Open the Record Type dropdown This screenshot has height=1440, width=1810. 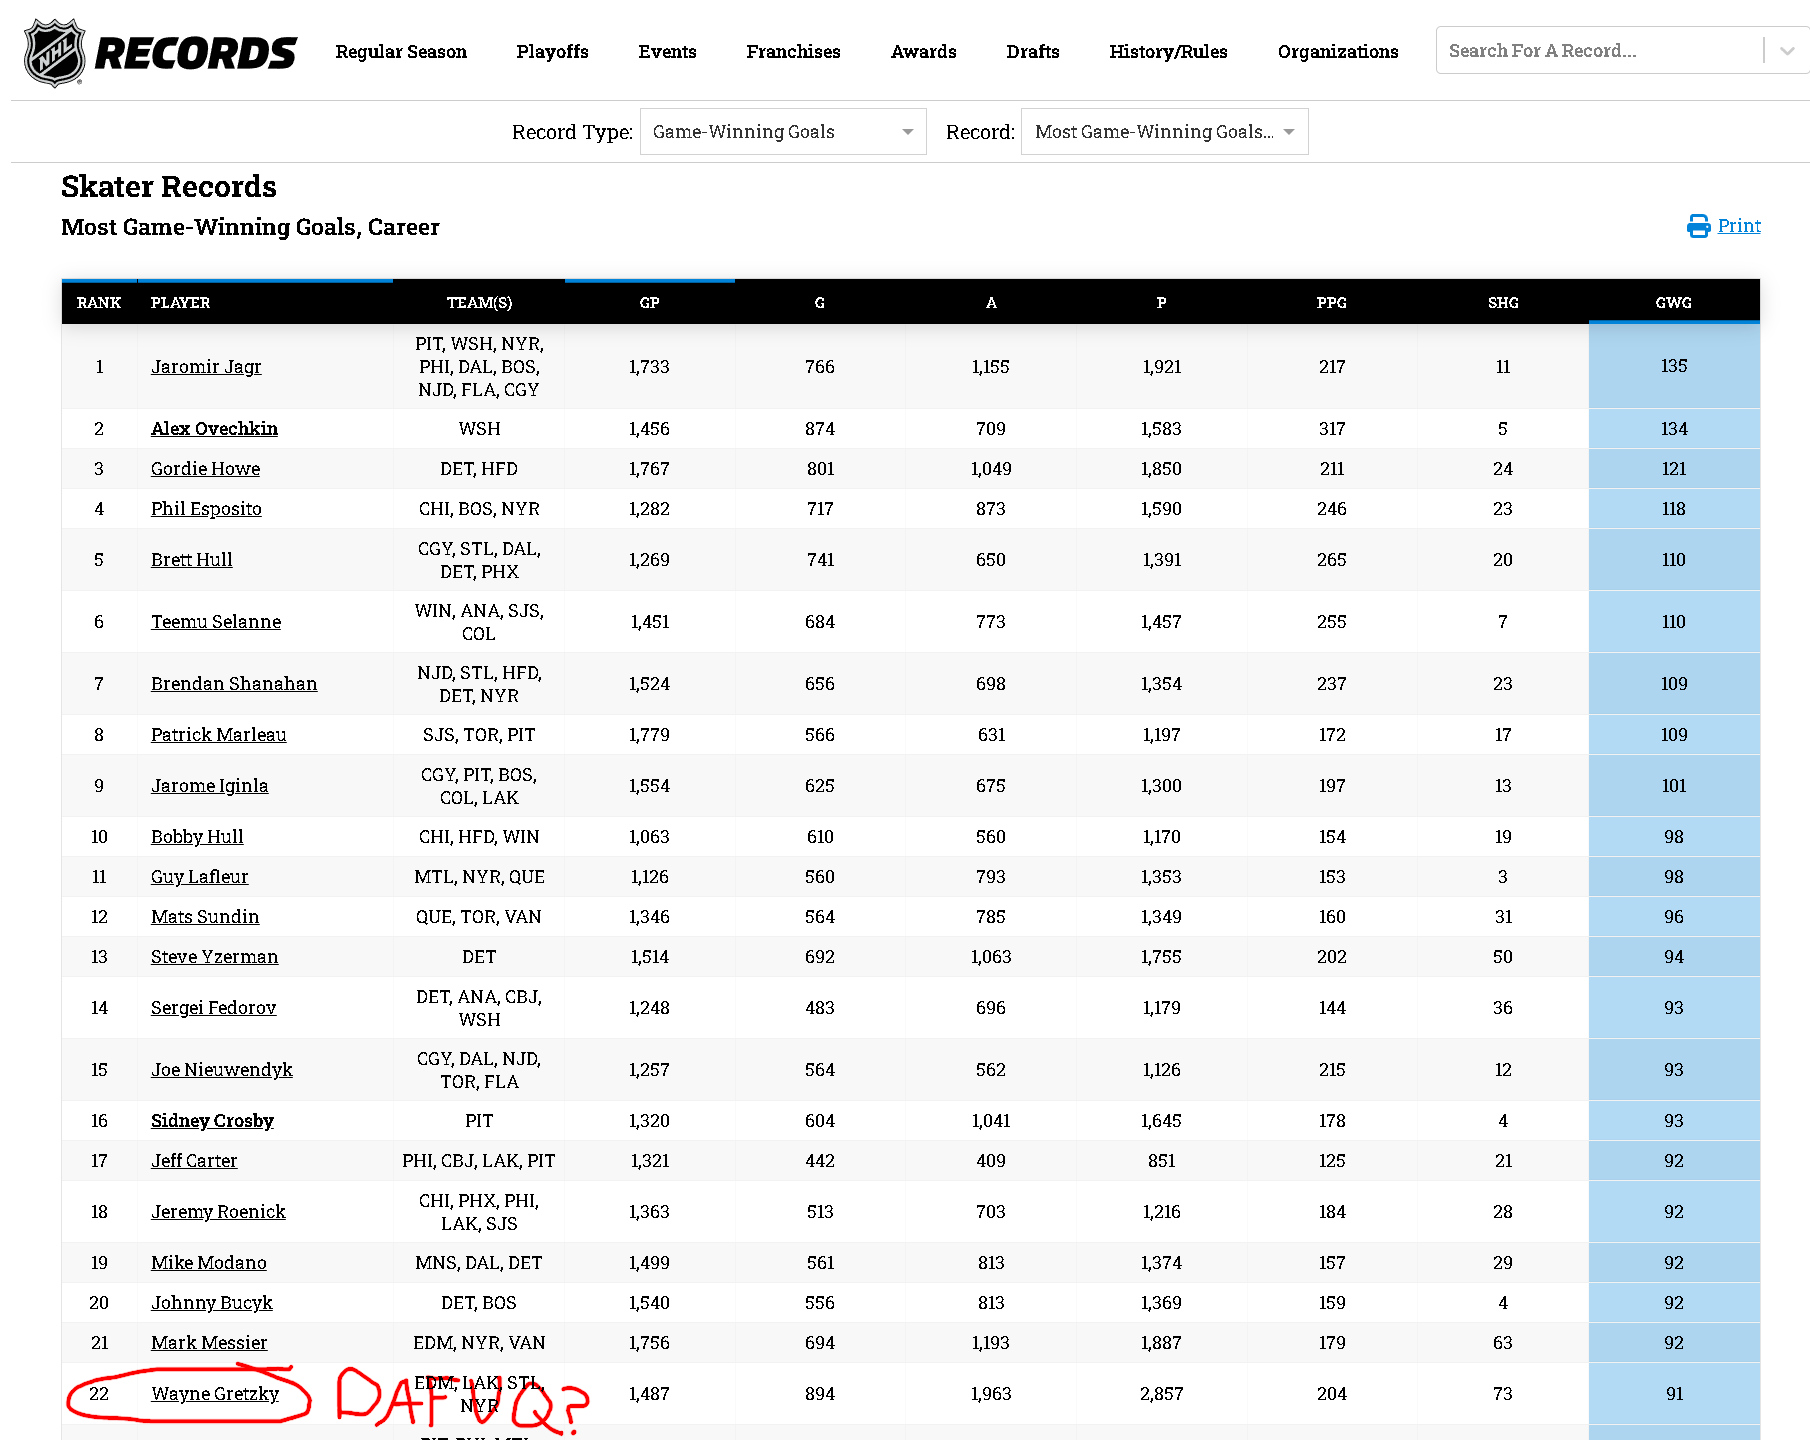[x=783, y=132]
